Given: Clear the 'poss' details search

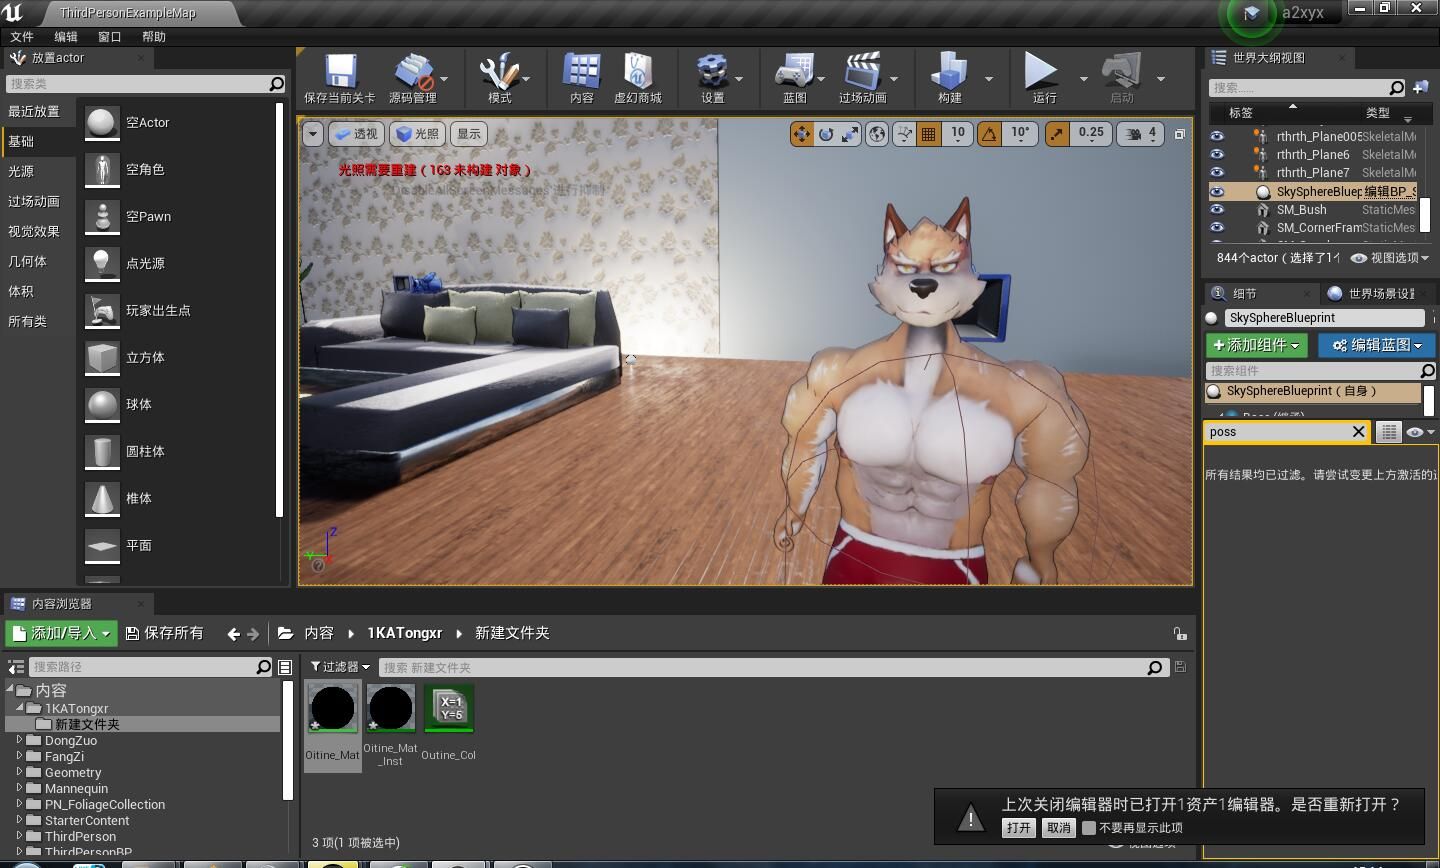Looking at the screenshot, I should tap(1358, 432).
